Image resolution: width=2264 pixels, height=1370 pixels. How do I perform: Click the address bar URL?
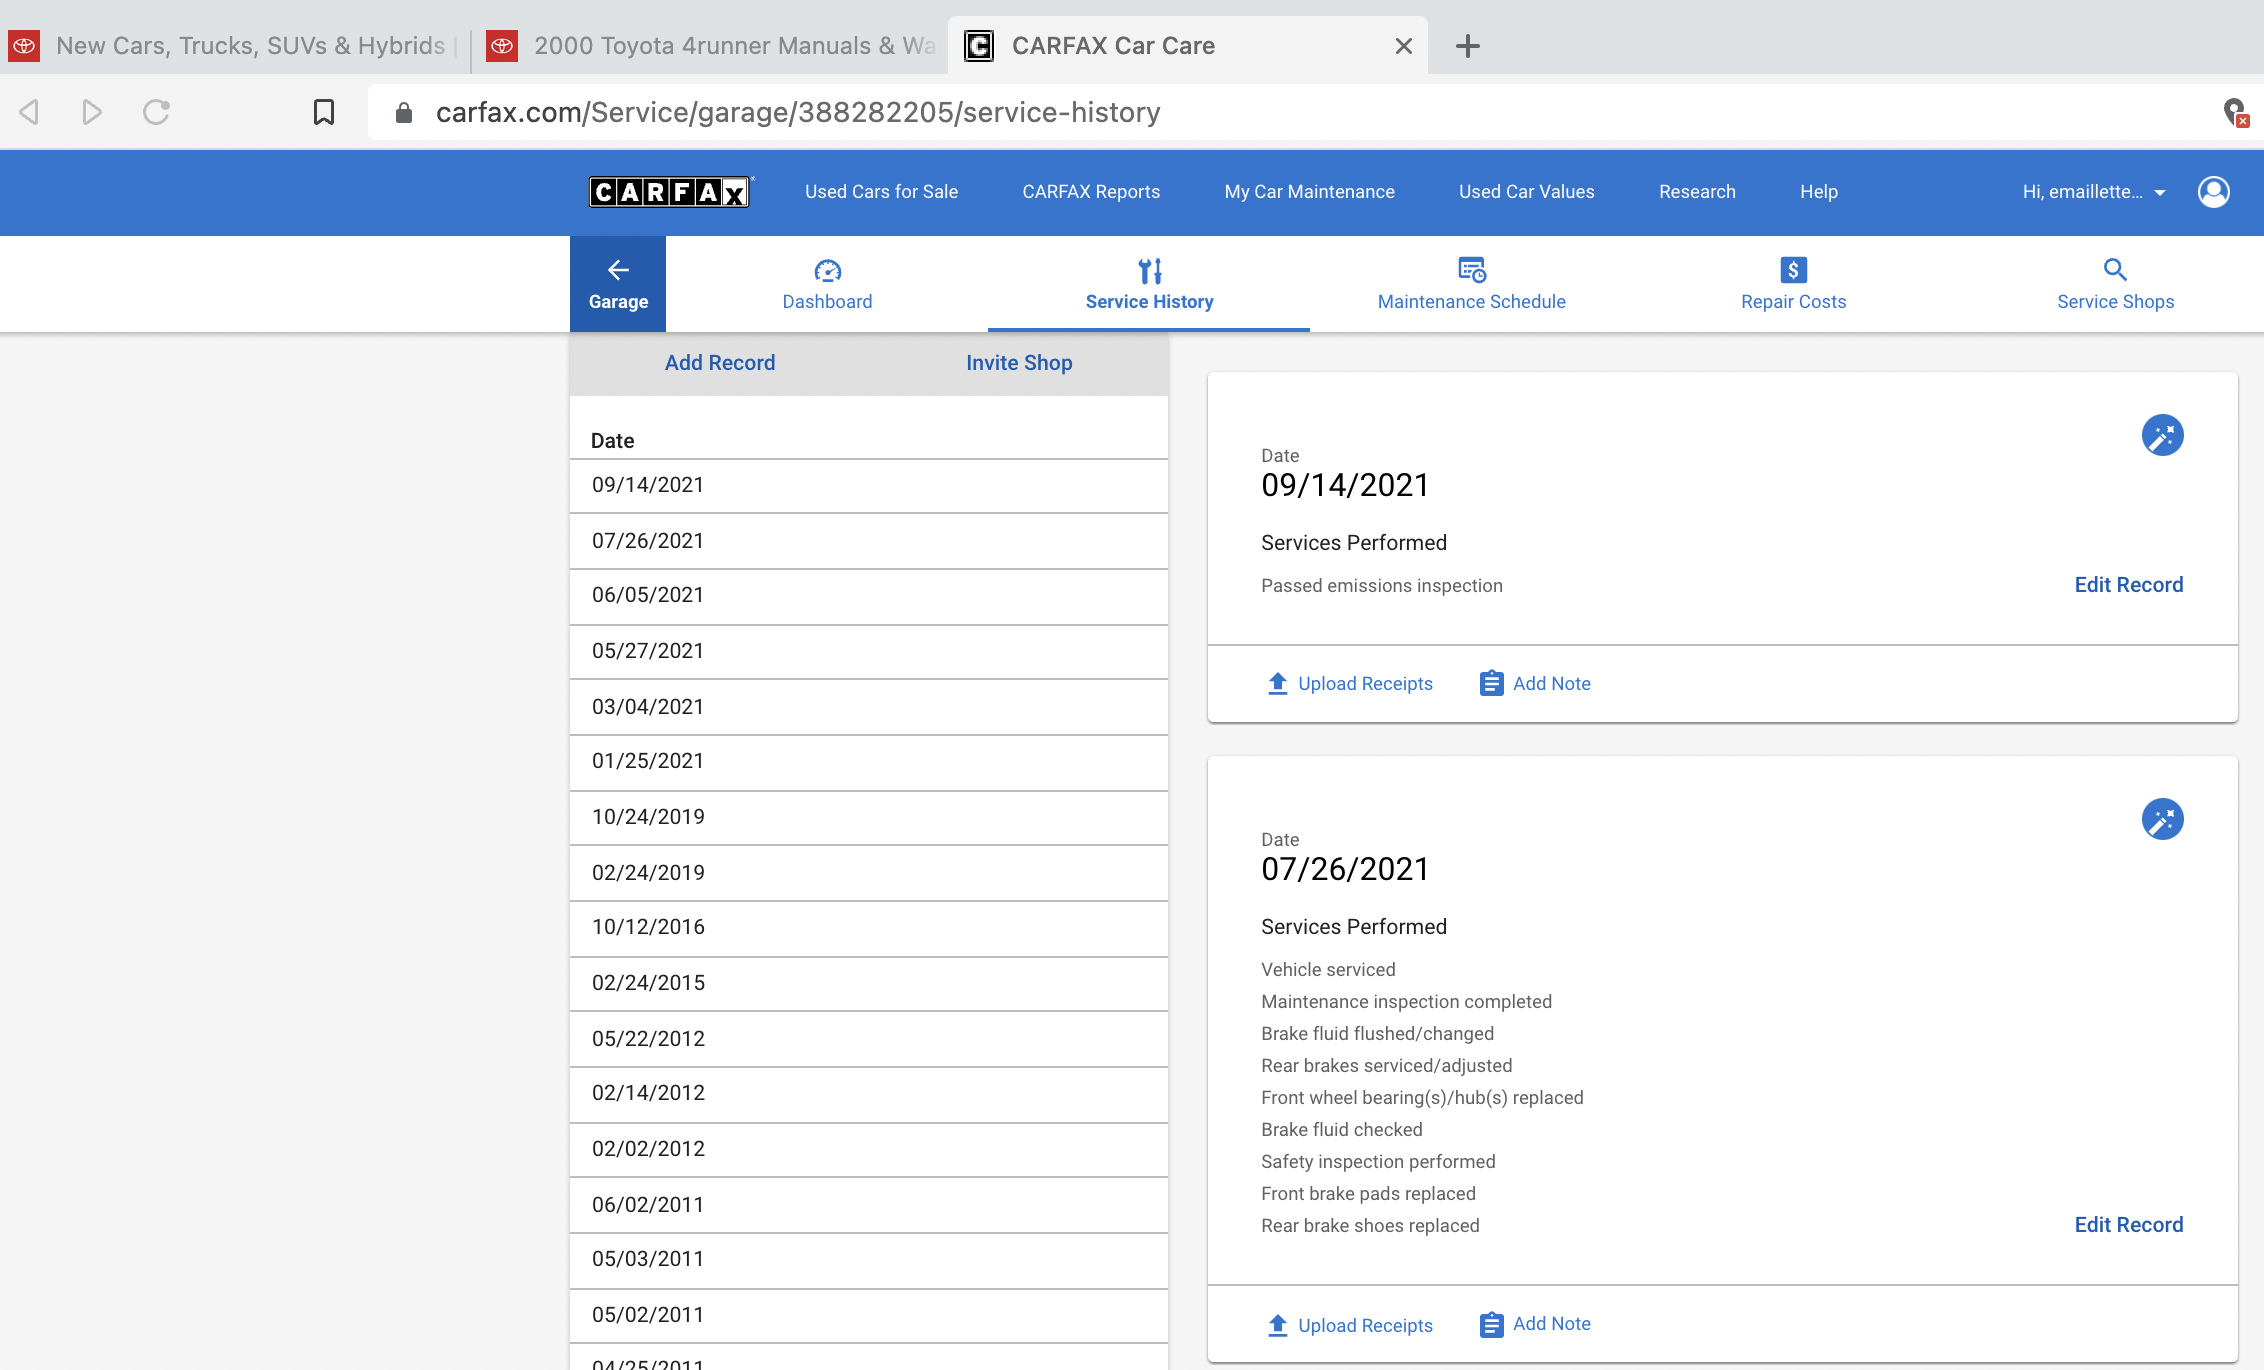(x=798, y=112)
